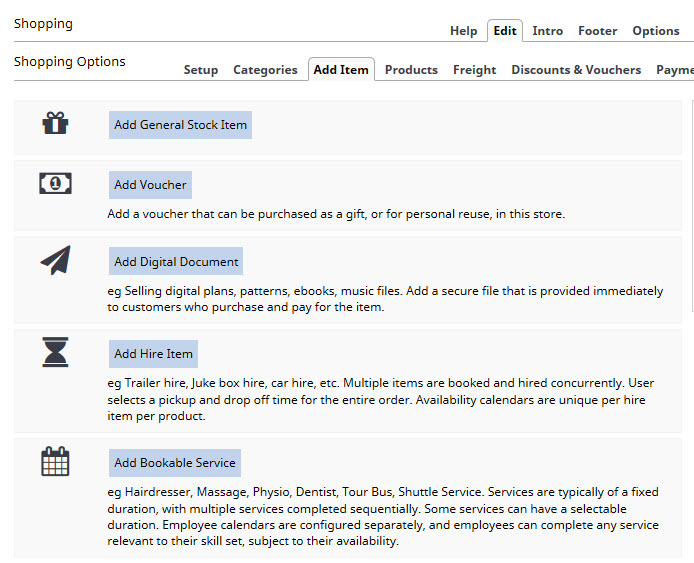Open the Help tab
The image size is (694, 563).
tap(463, 31)
